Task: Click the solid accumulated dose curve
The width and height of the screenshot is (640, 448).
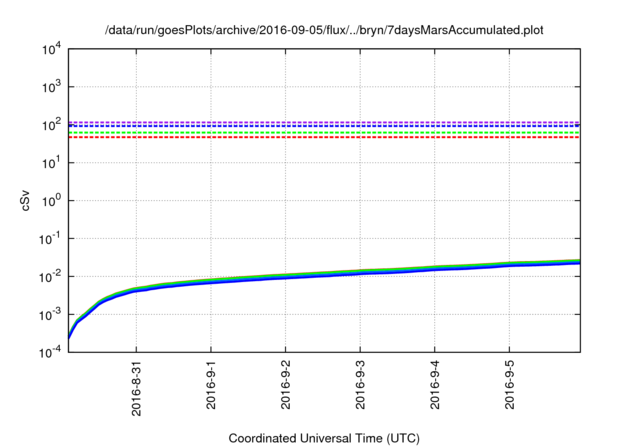Action: (324, 273)
